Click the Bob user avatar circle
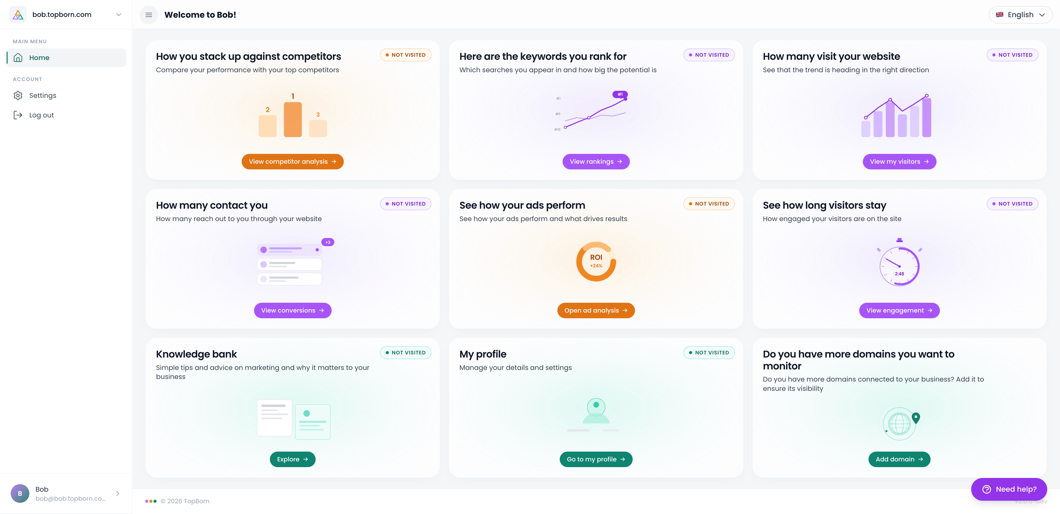The width and height of the screenshot is (1060, 514). [20, 494]
